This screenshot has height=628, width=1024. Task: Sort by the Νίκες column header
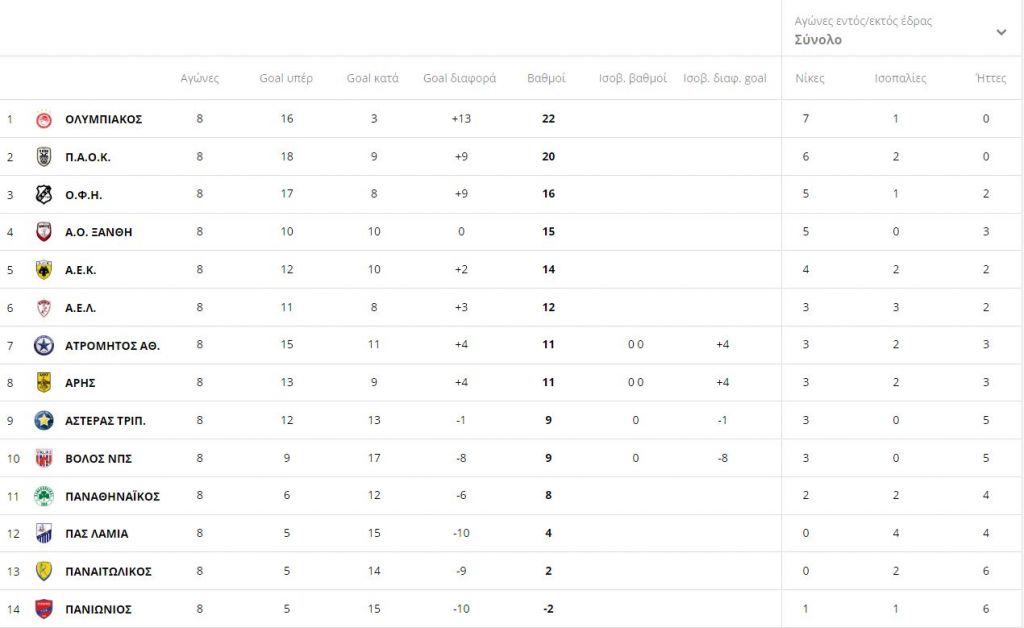[x=809, y=78]
